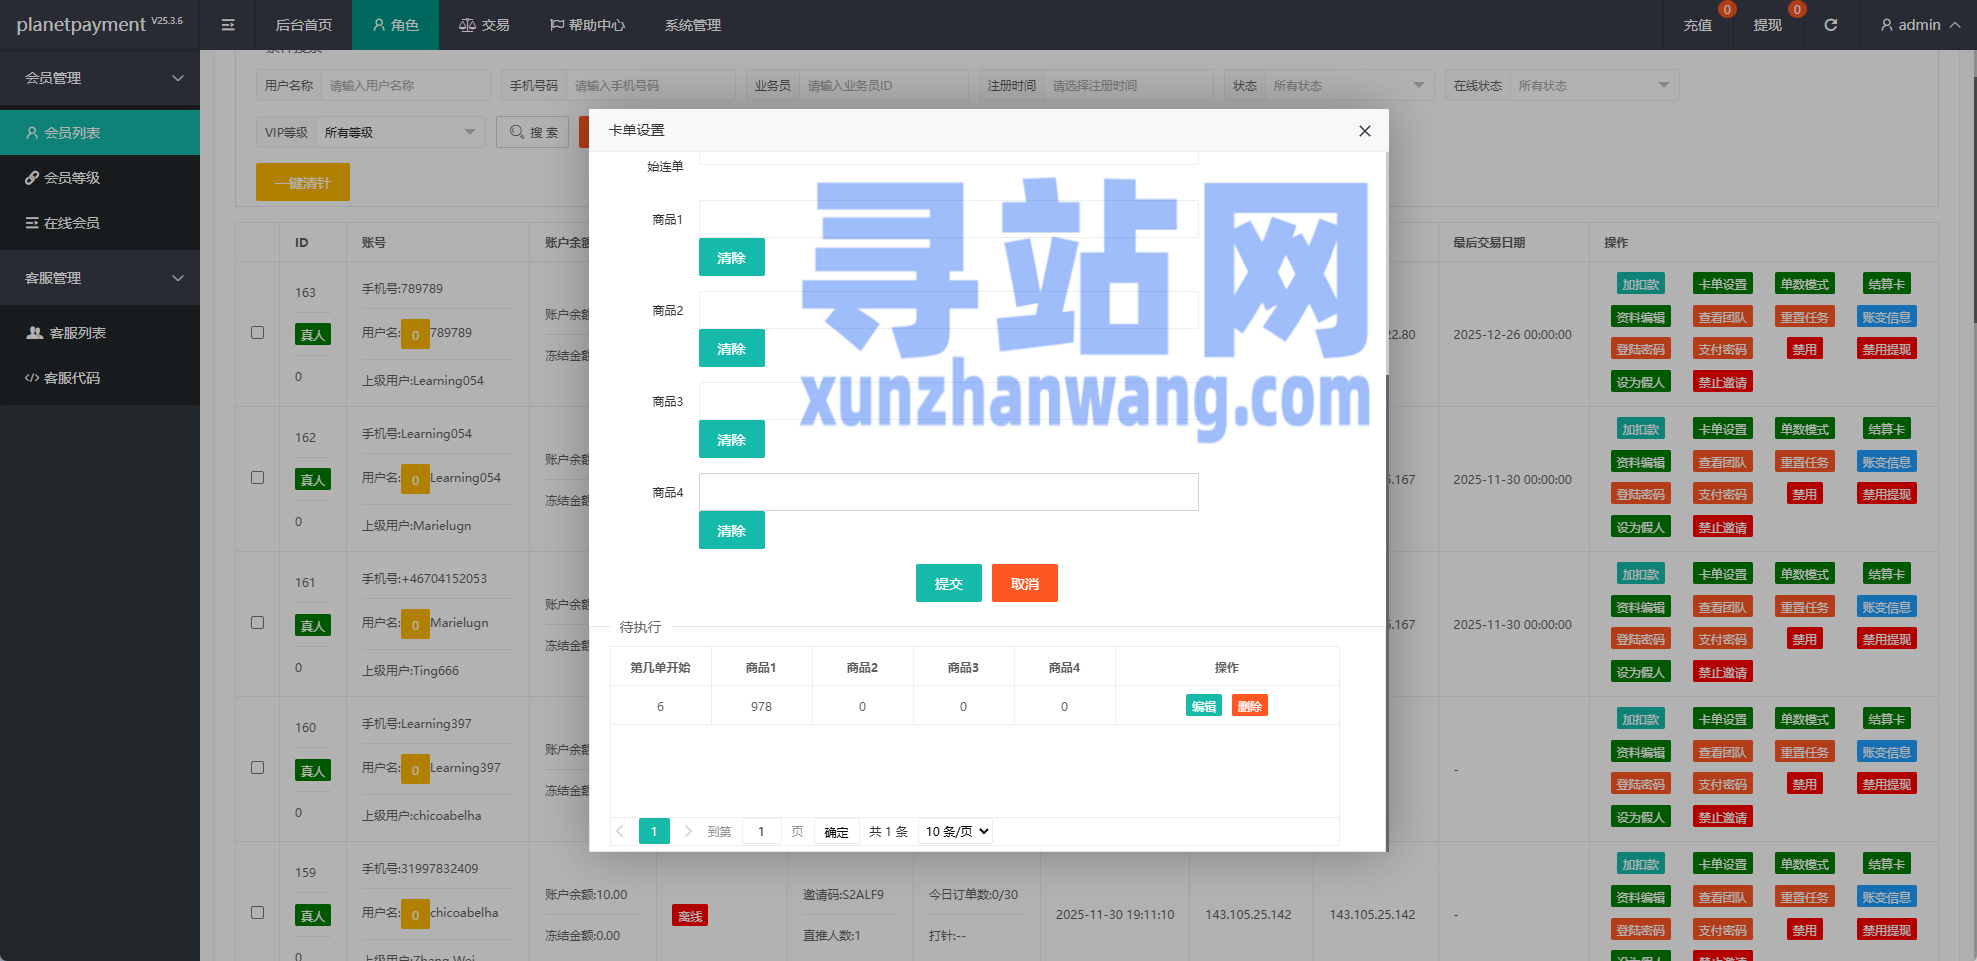The image size is (1977, 961).
Task: Check the checkbox for member ID 159
Action: [x=257, y=912]
